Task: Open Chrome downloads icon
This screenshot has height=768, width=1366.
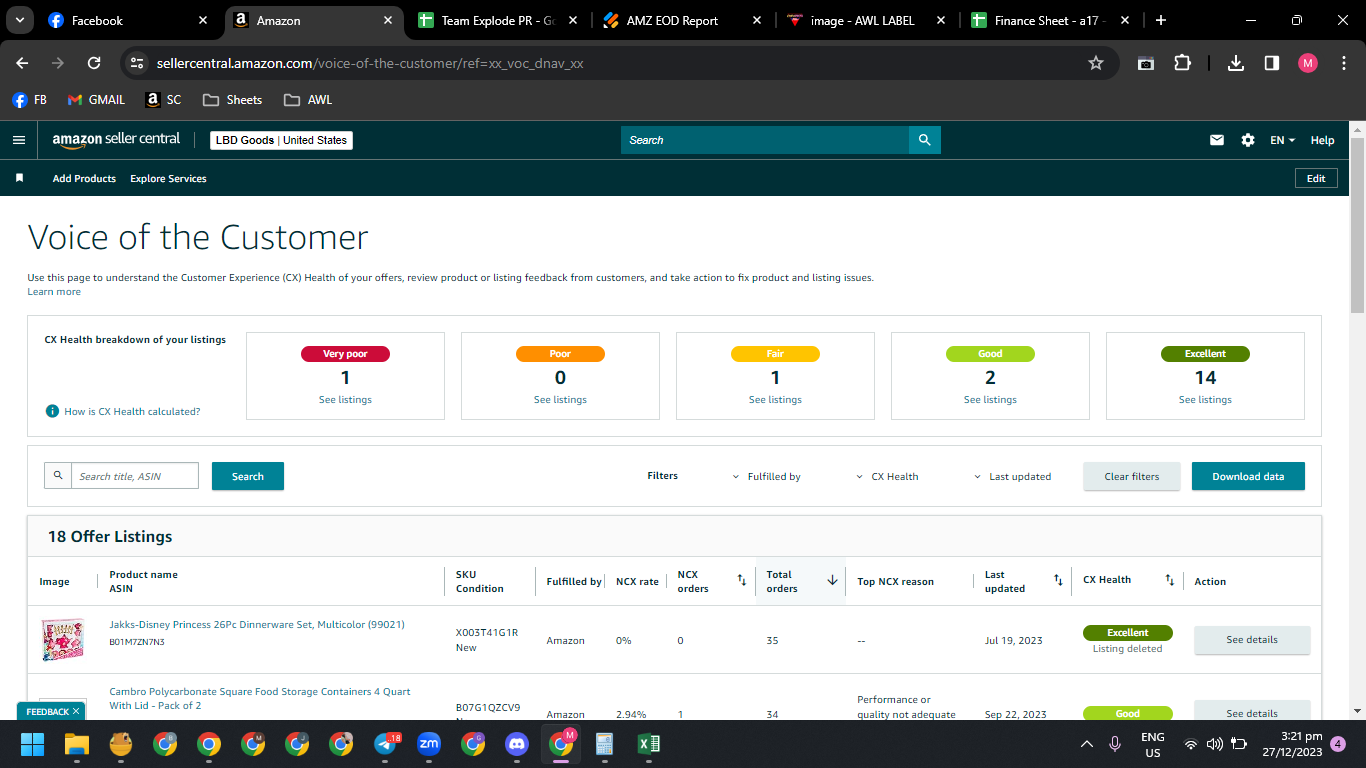Action: click(x=1236, y=63)
